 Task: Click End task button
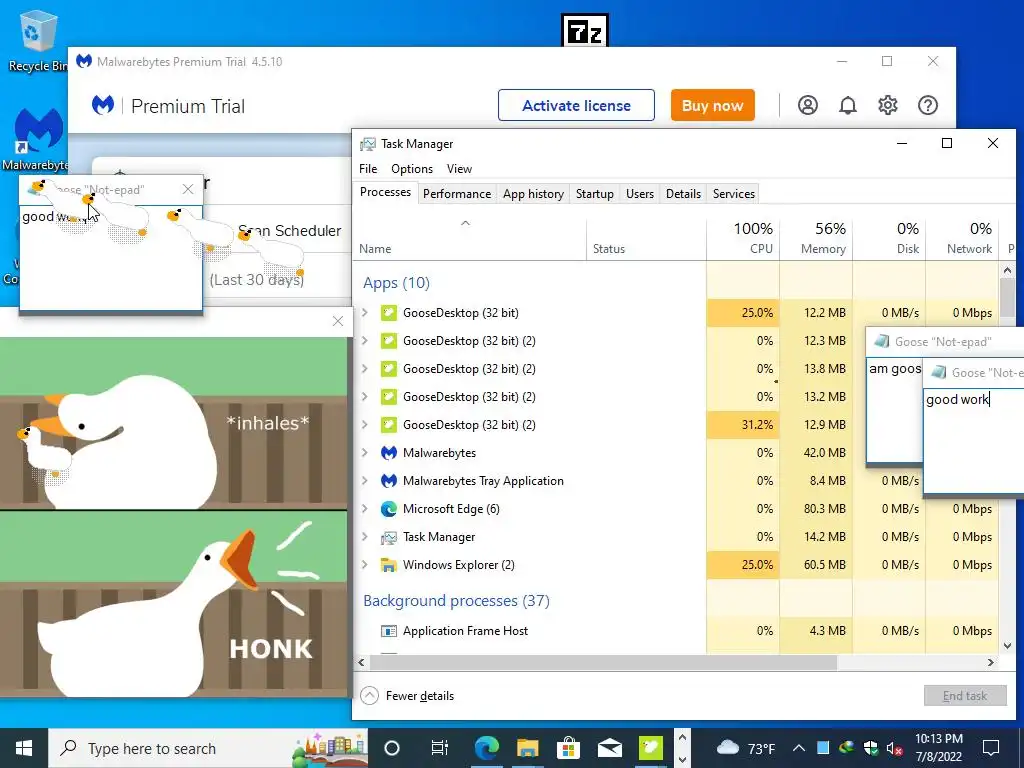pos(965,696)
